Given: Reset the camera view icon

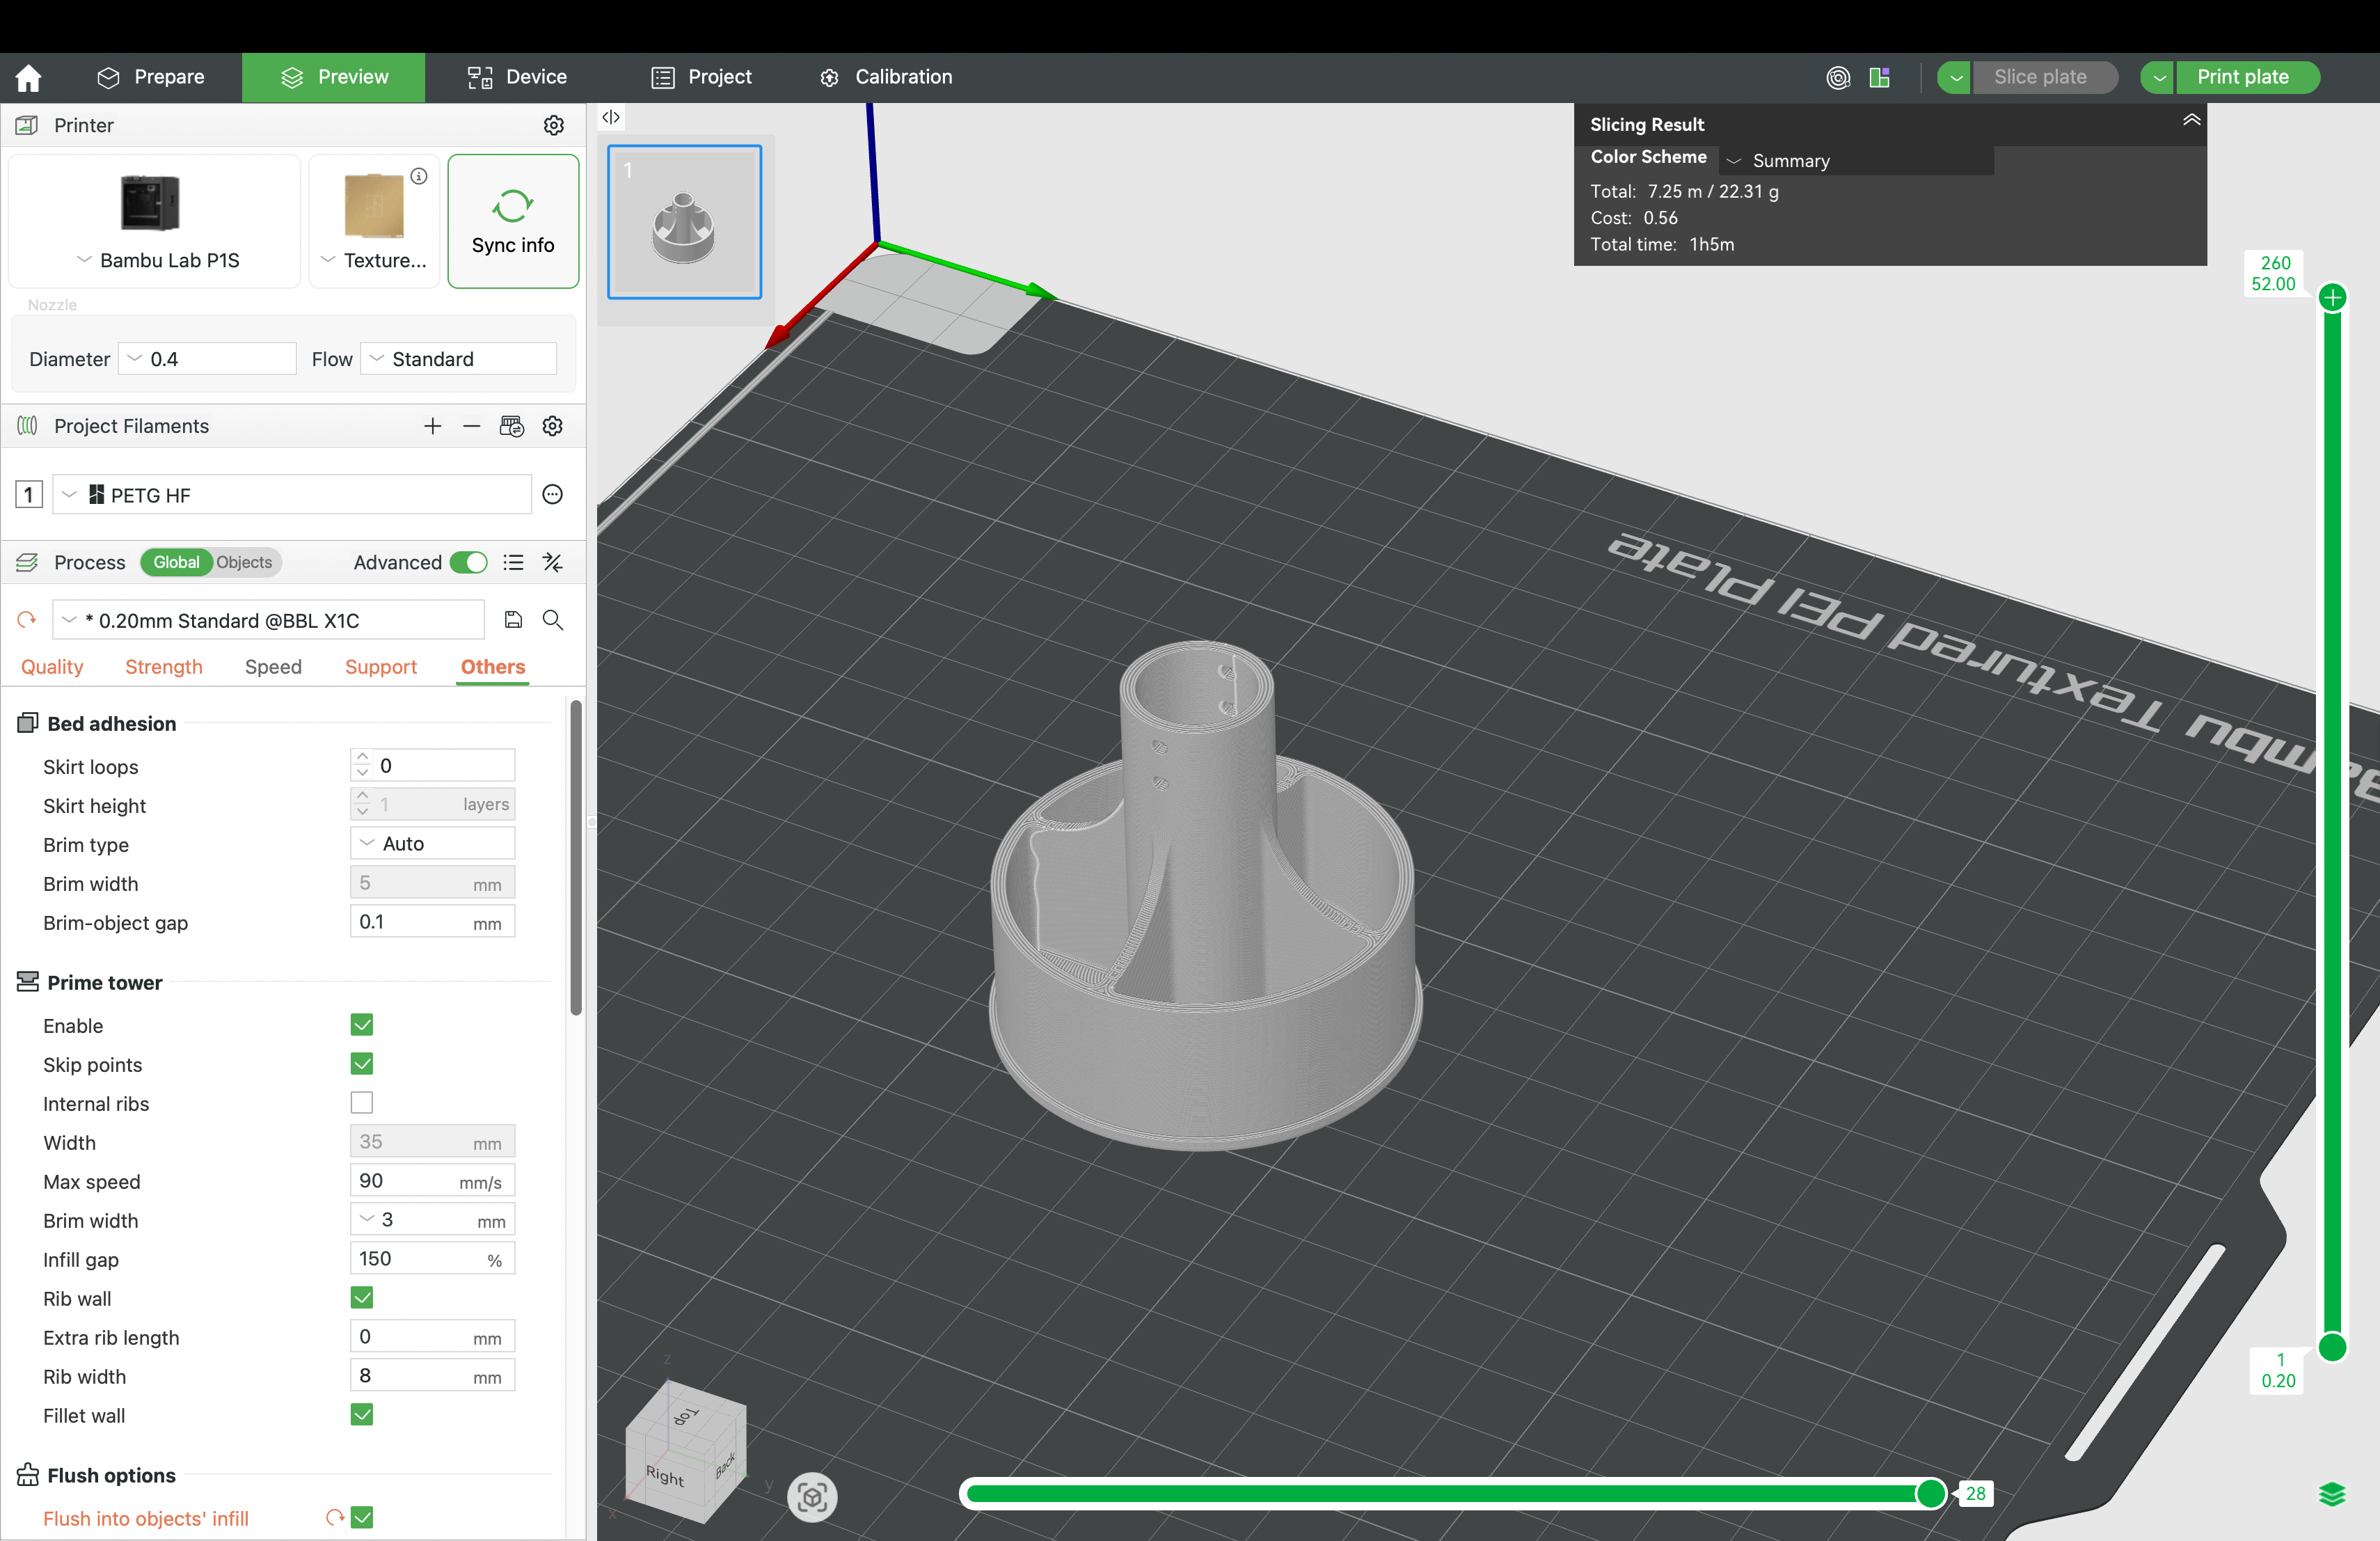Looking at the screenshot, I should click(x=811, y=1496).
